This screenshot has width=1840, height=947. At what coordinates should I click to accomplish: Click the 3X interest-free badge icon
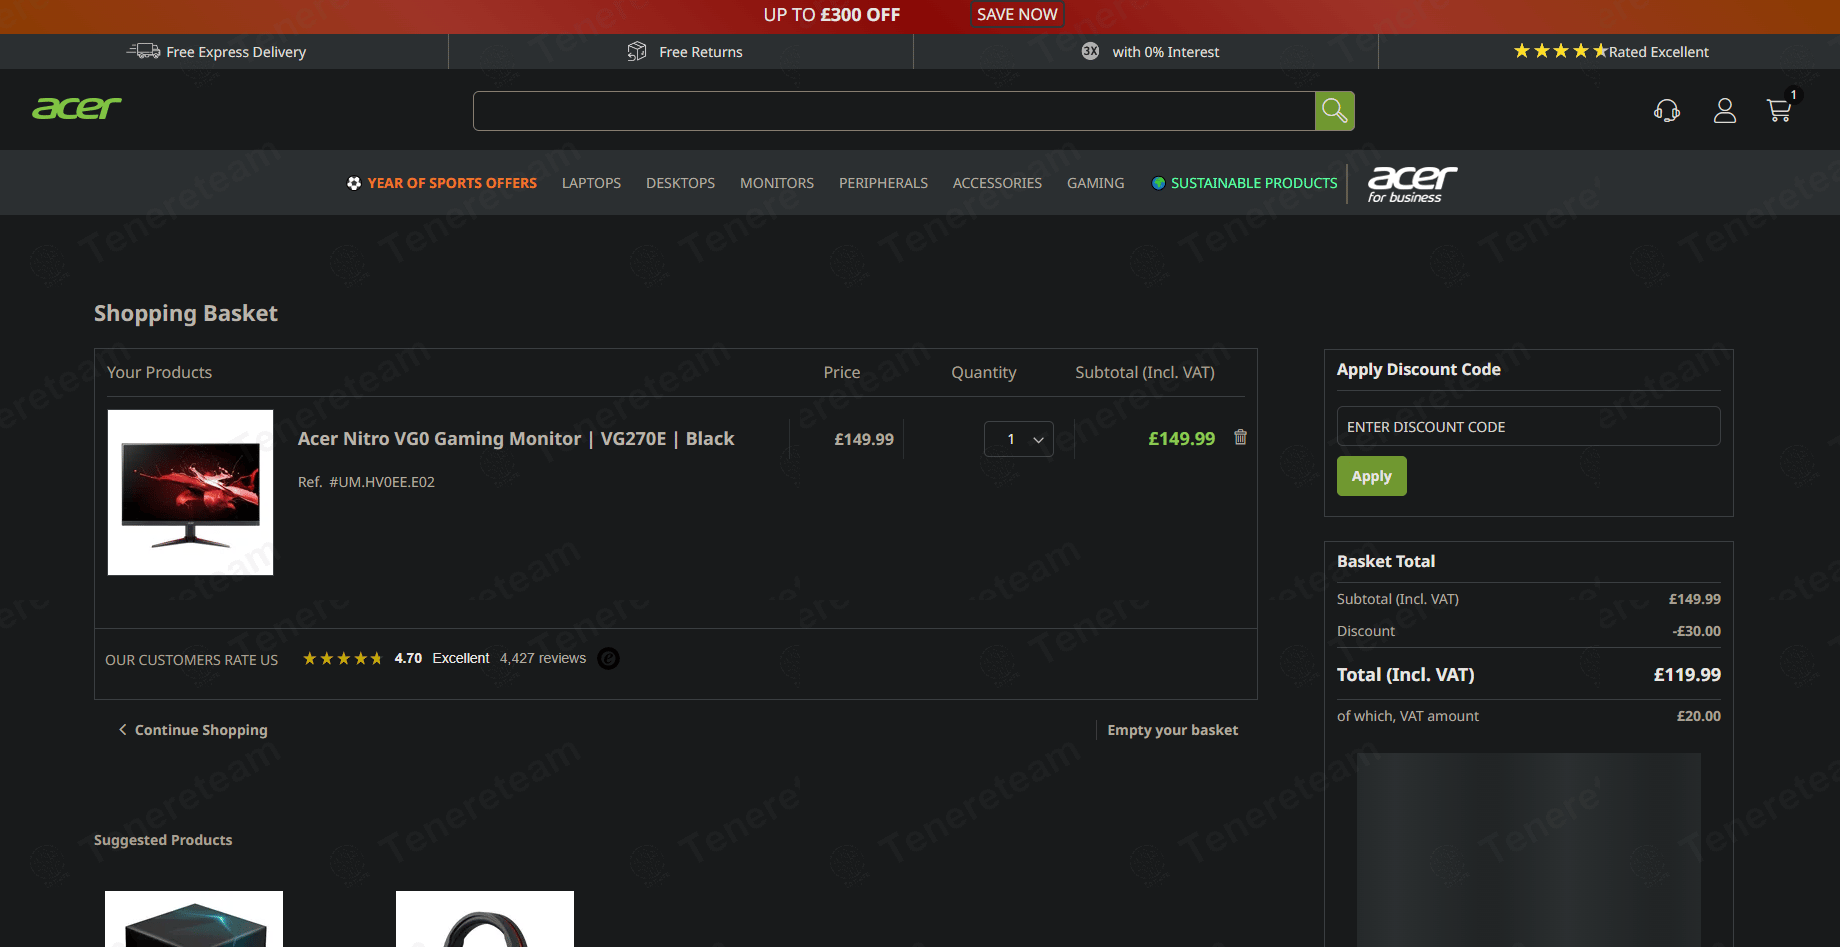[1090, 51]
